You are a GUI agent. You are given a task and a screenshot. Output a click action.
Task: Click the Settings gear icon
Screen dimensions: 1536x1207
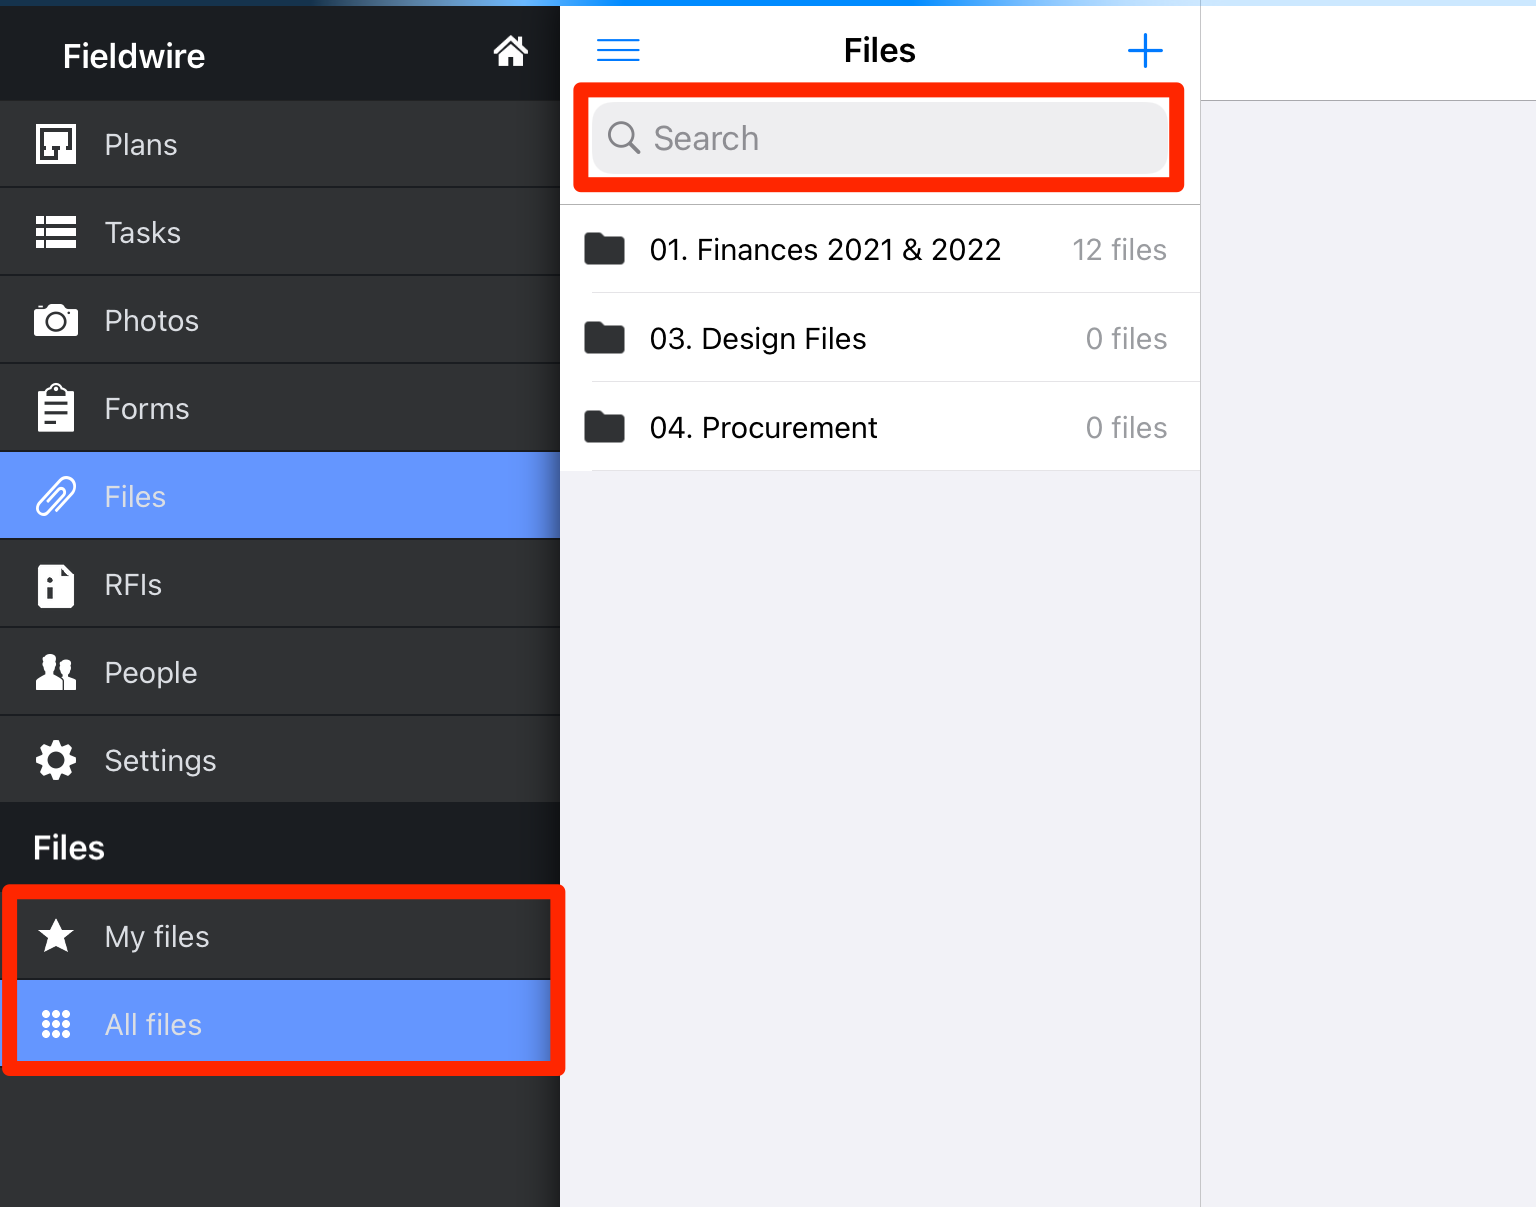pos(56,760)
